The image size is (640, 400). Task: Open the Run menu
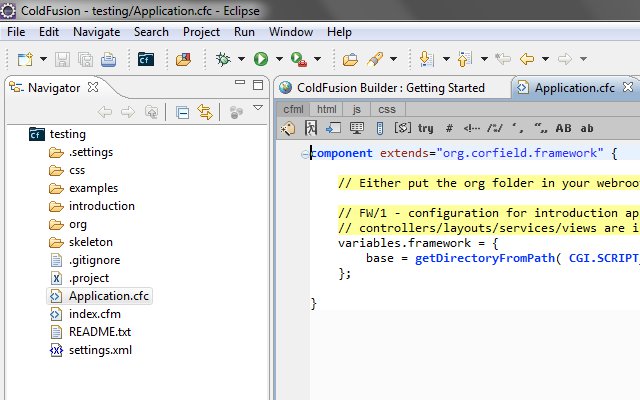tap(244, 32)
